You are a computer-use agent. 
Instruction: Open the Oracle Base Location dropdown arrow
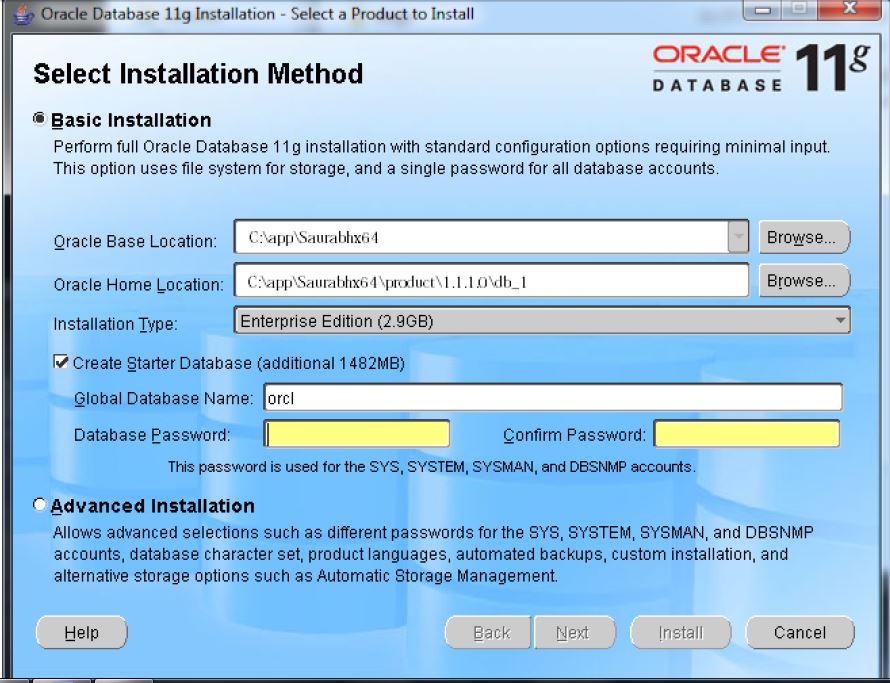738,236
